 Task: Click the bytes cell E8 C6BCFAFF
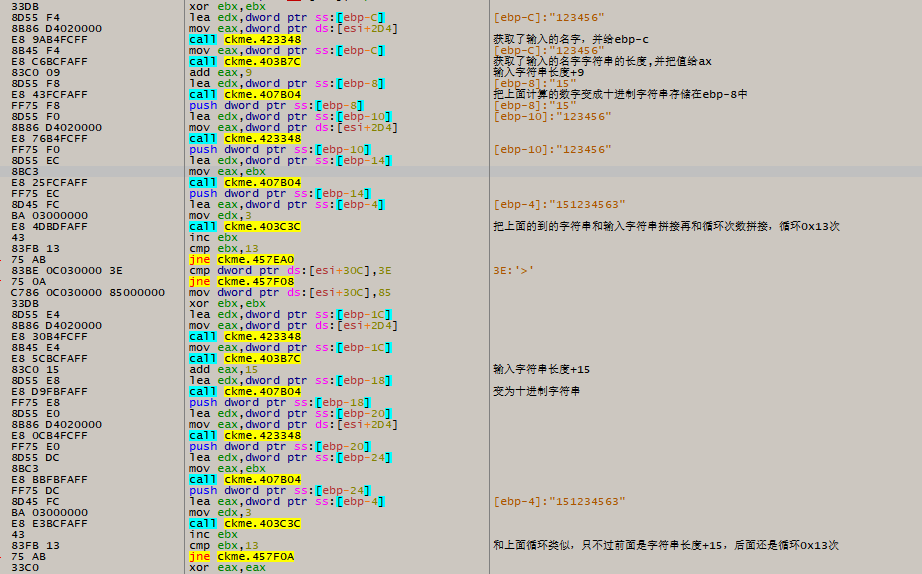click(x=49, y=62)
